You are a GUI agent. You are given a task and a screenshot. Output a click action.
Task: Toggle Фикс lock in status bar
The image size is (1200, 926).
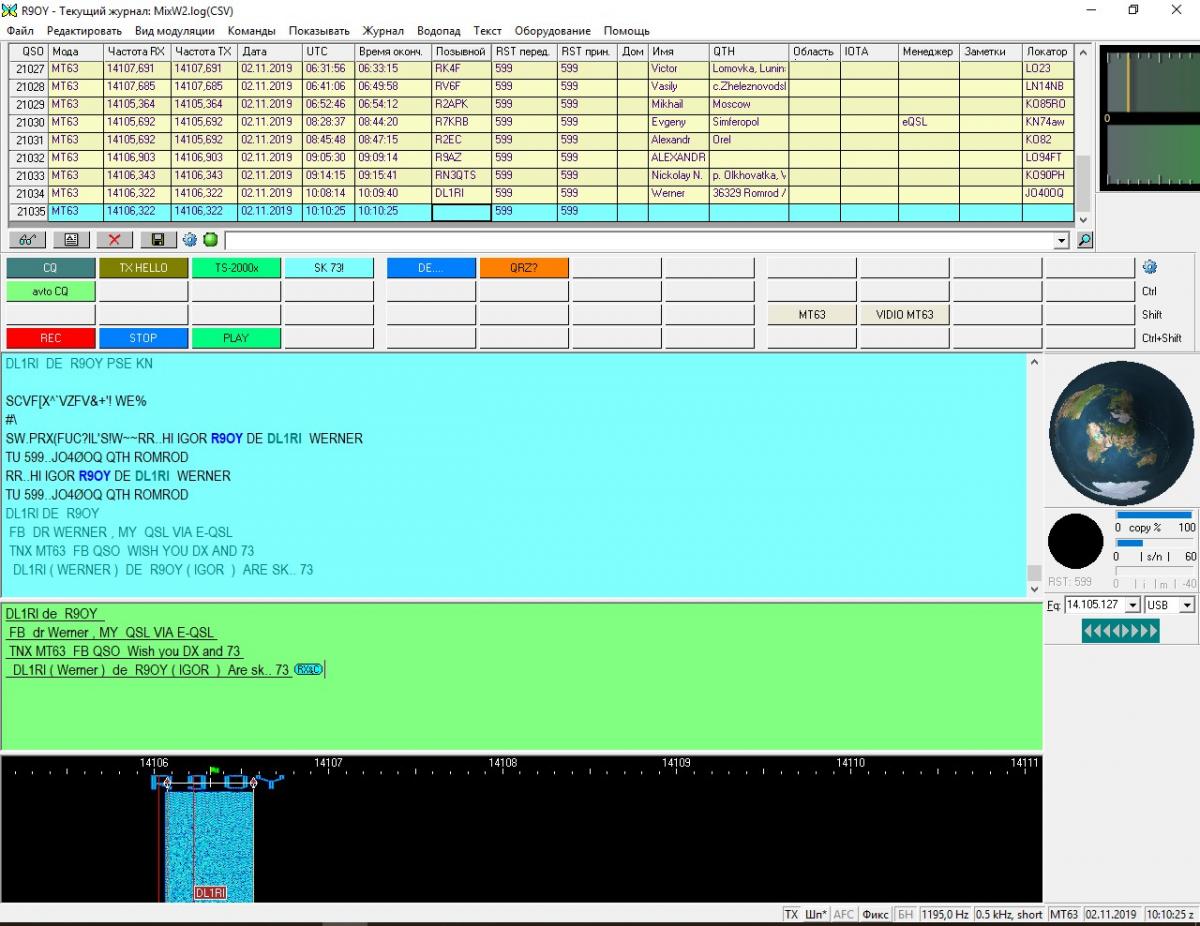875,914
